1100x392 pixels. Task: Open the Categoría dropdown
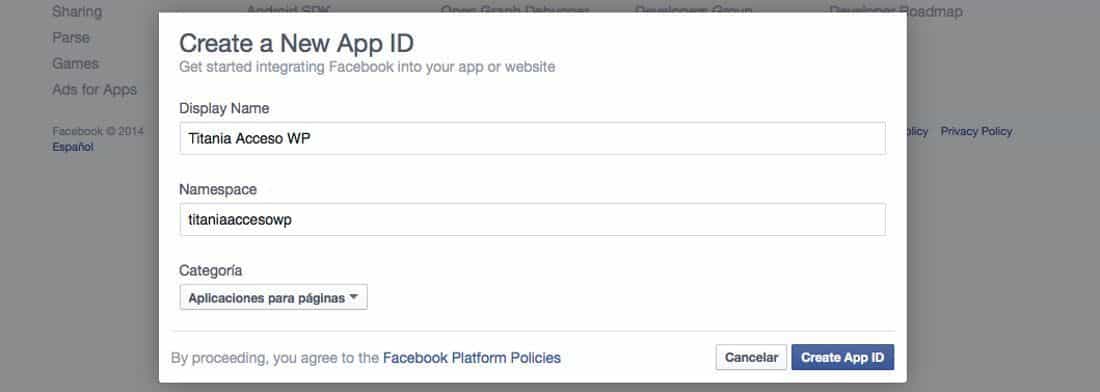(x=274, y=297)
